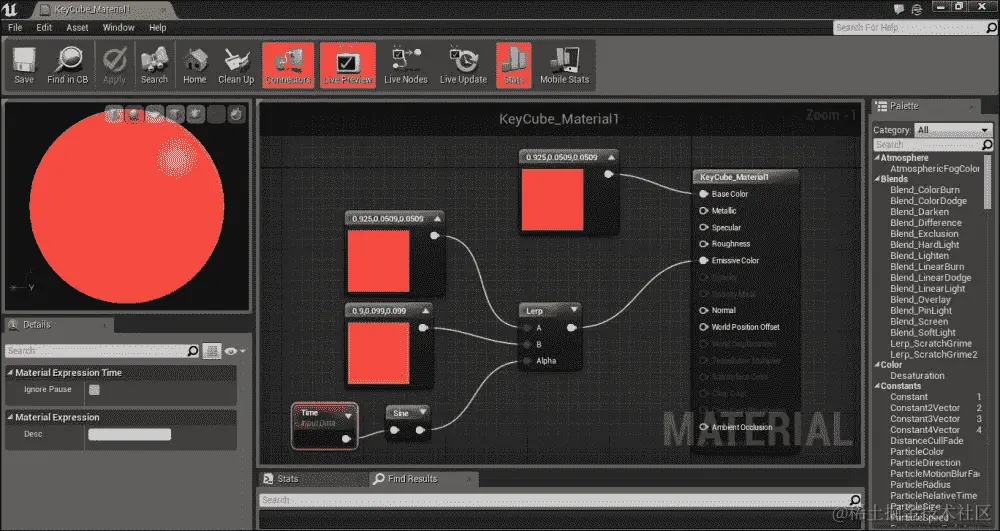1000x531 pixels.
Task: Open the Edit menu
Action: click(x=44, y=27)
